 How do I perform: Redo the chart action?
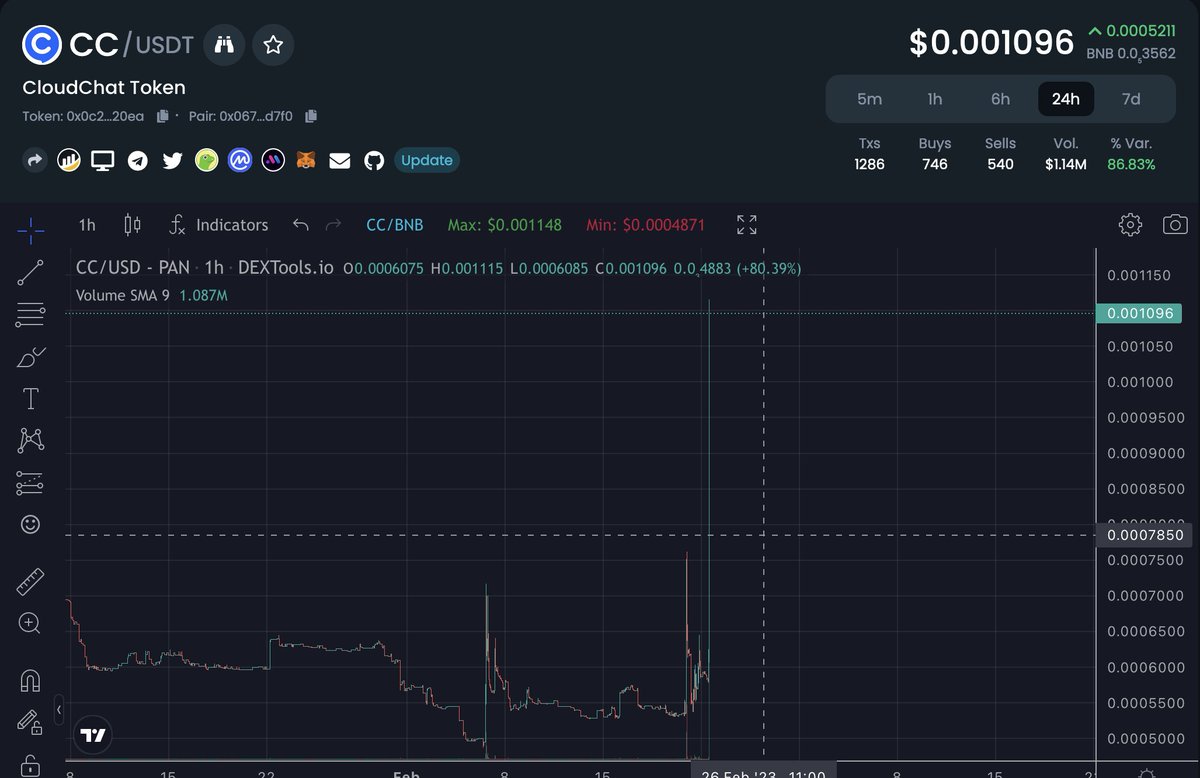pos(334,225)
